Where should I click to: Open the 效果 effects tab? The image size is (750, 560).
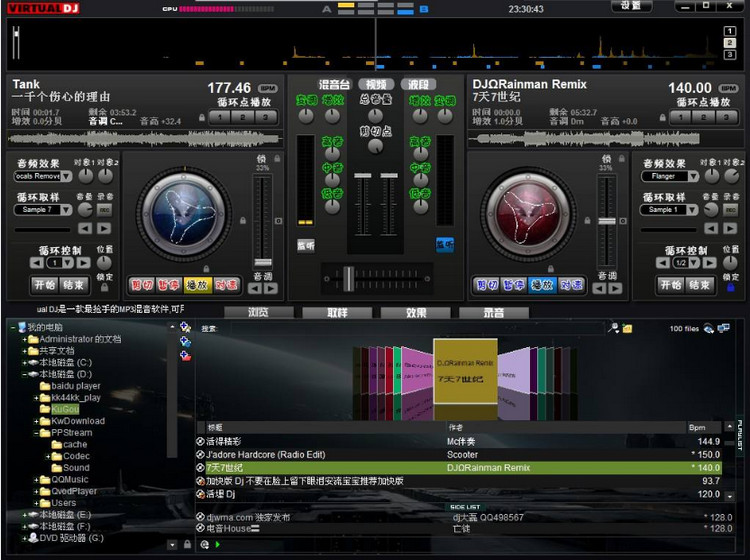click(x=416, y=313)
